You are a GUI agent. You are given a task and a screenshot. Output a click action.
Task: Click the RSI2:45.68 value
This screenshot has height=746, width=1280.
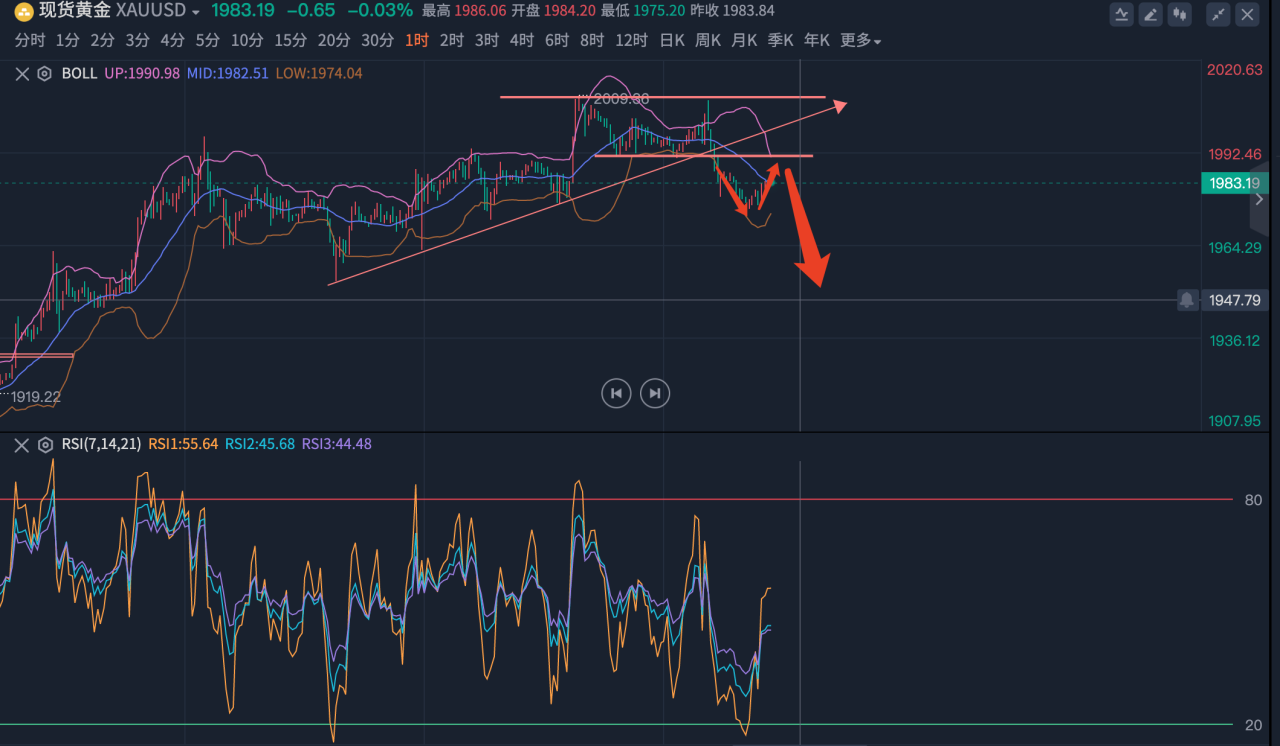(x=260, y=445)
